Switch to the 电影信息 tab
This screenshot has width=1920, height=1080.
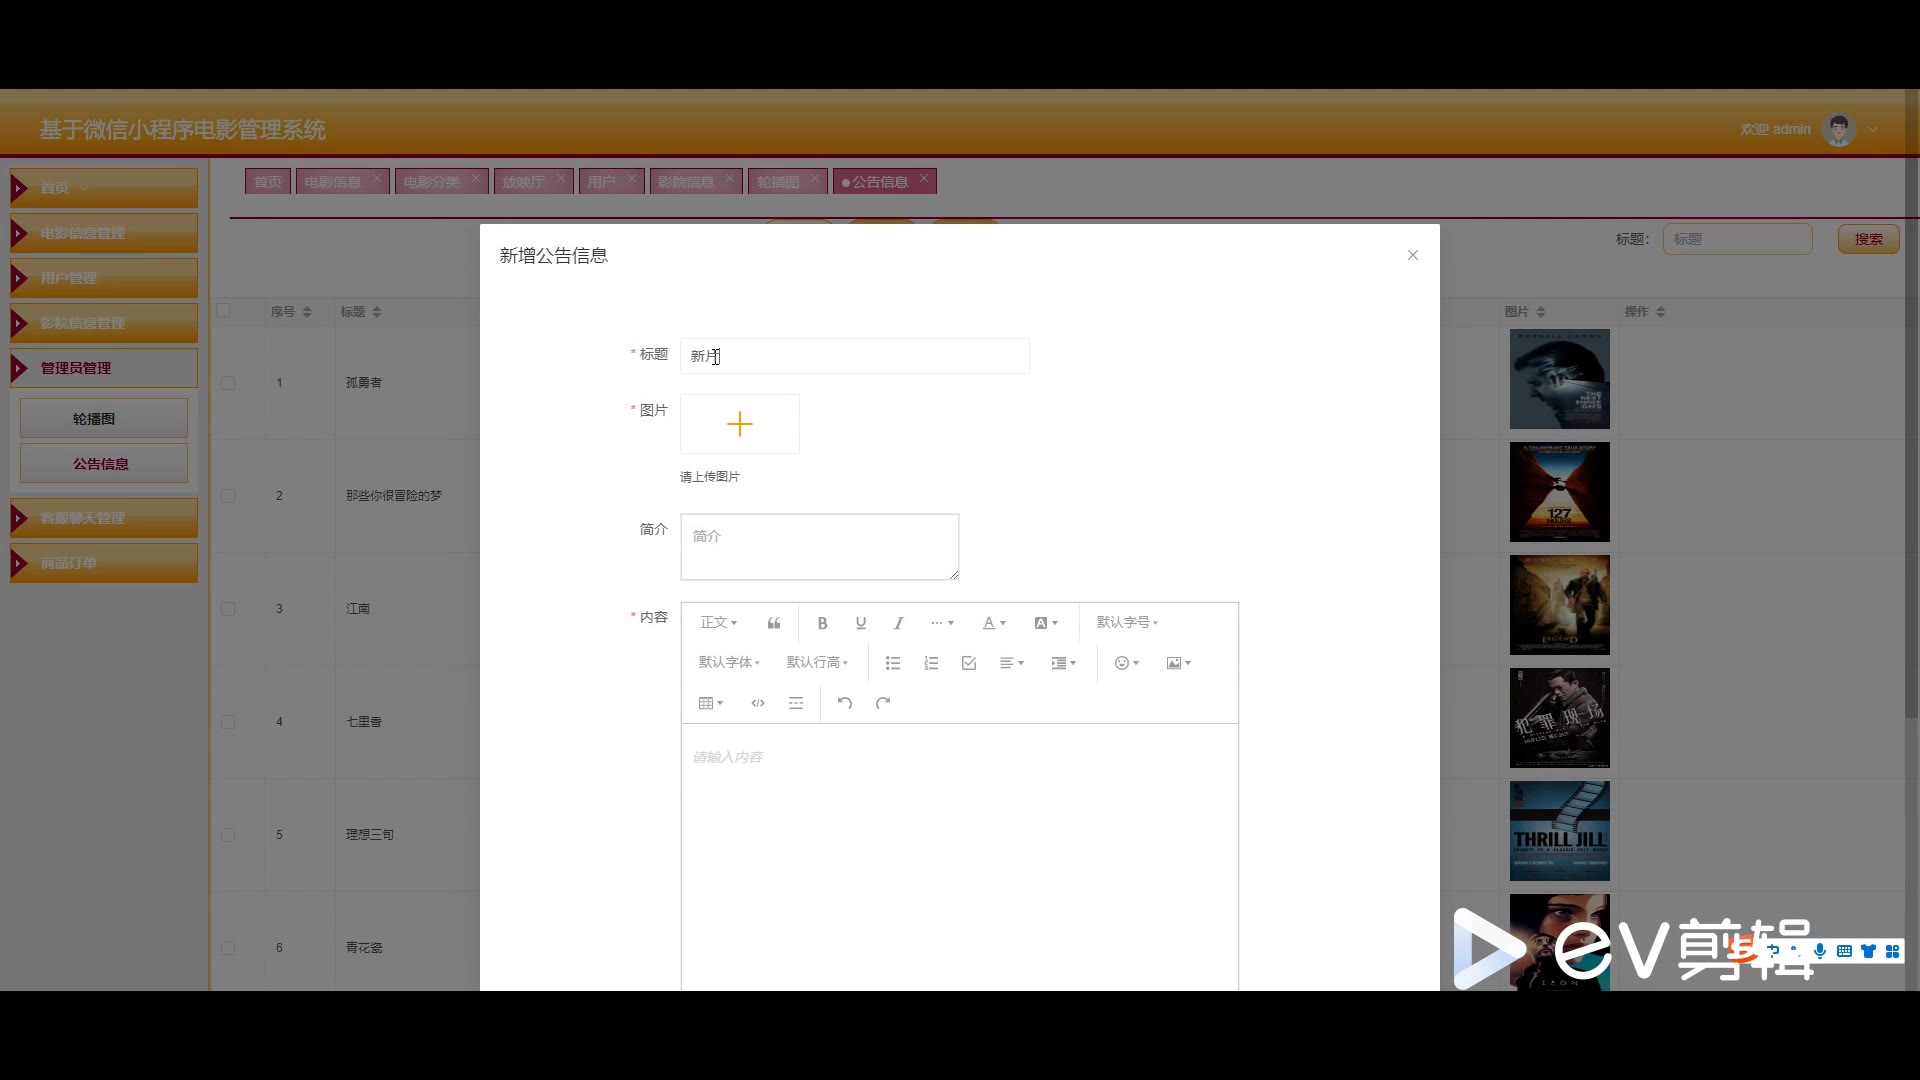[332, 182]
